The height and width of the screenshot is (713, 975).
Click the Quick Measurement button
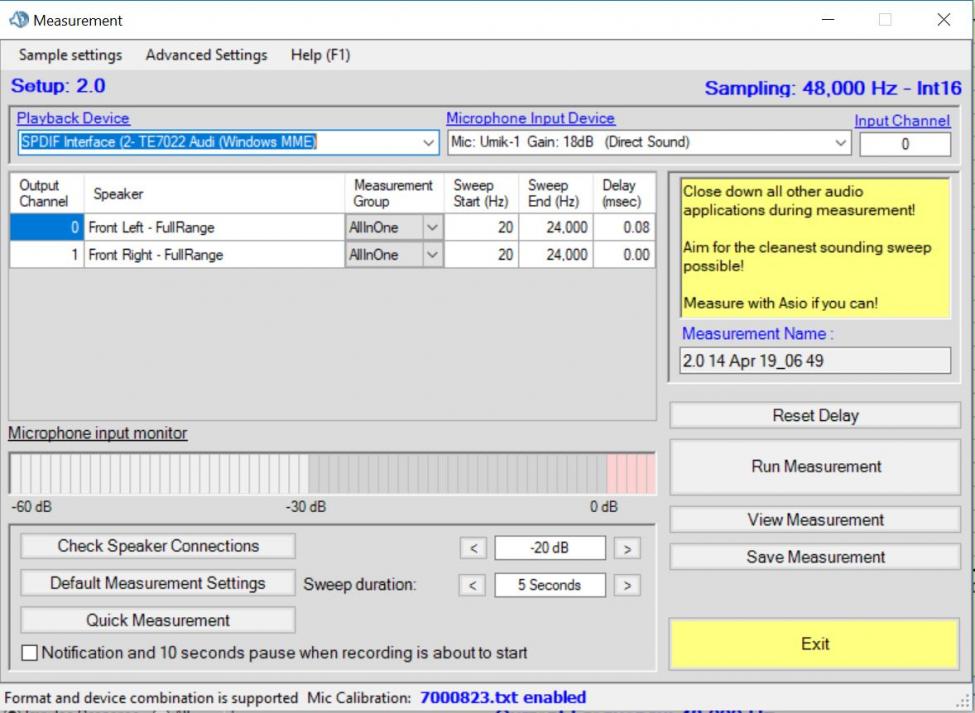(158, 620)
